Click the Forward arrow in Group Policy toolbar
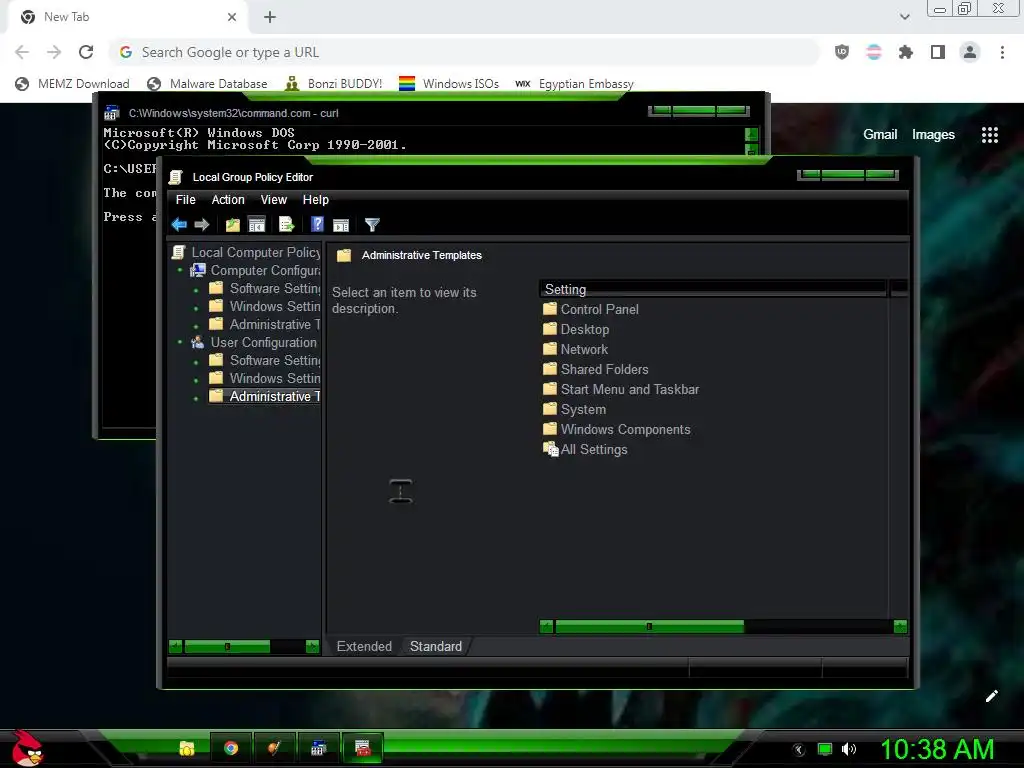This screenshot has width=1024, height=768. point(202,225)
